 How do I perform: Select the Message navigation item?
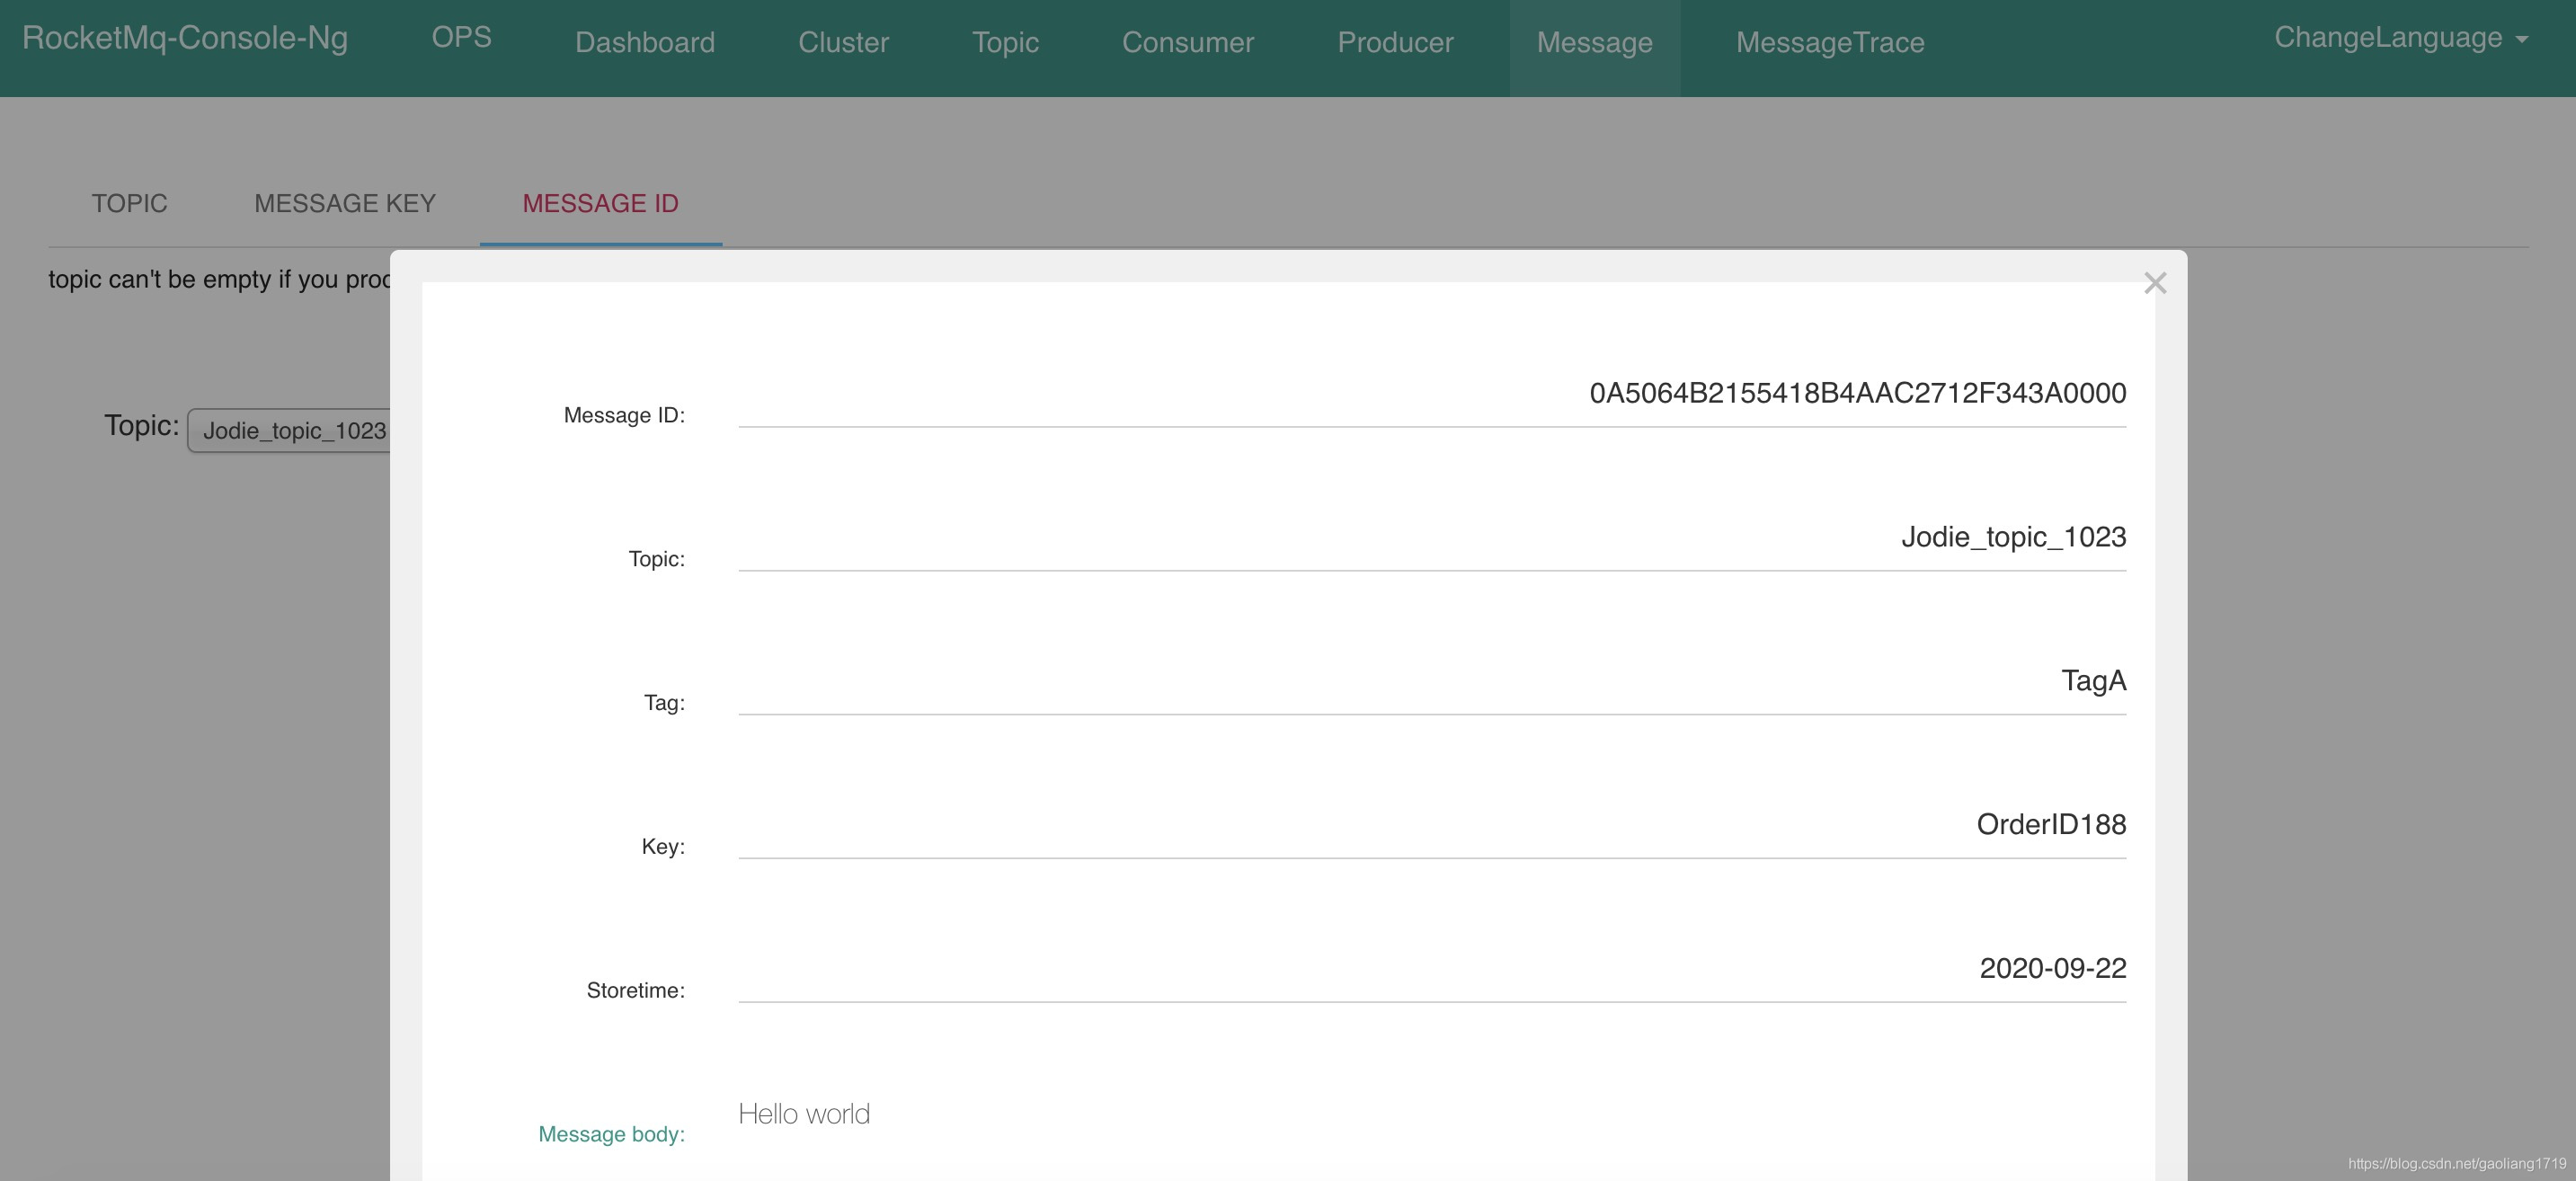tap(1594, 42)
